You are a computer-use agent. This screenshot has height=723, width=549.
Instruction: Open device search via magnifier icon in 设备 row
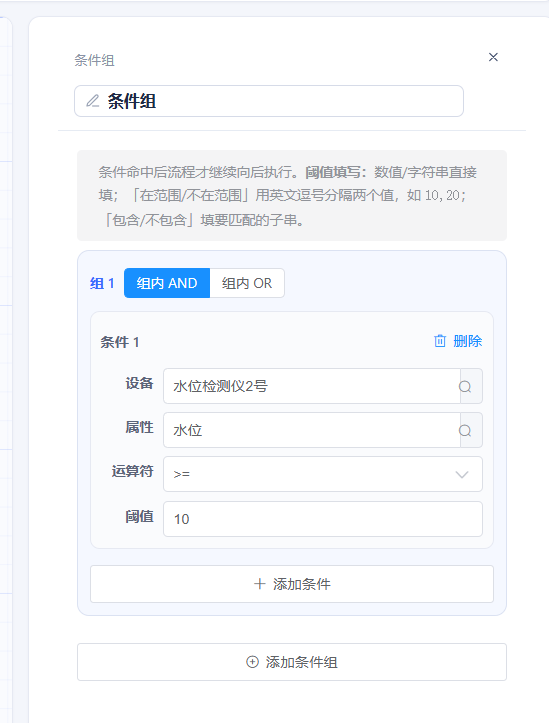465,386
